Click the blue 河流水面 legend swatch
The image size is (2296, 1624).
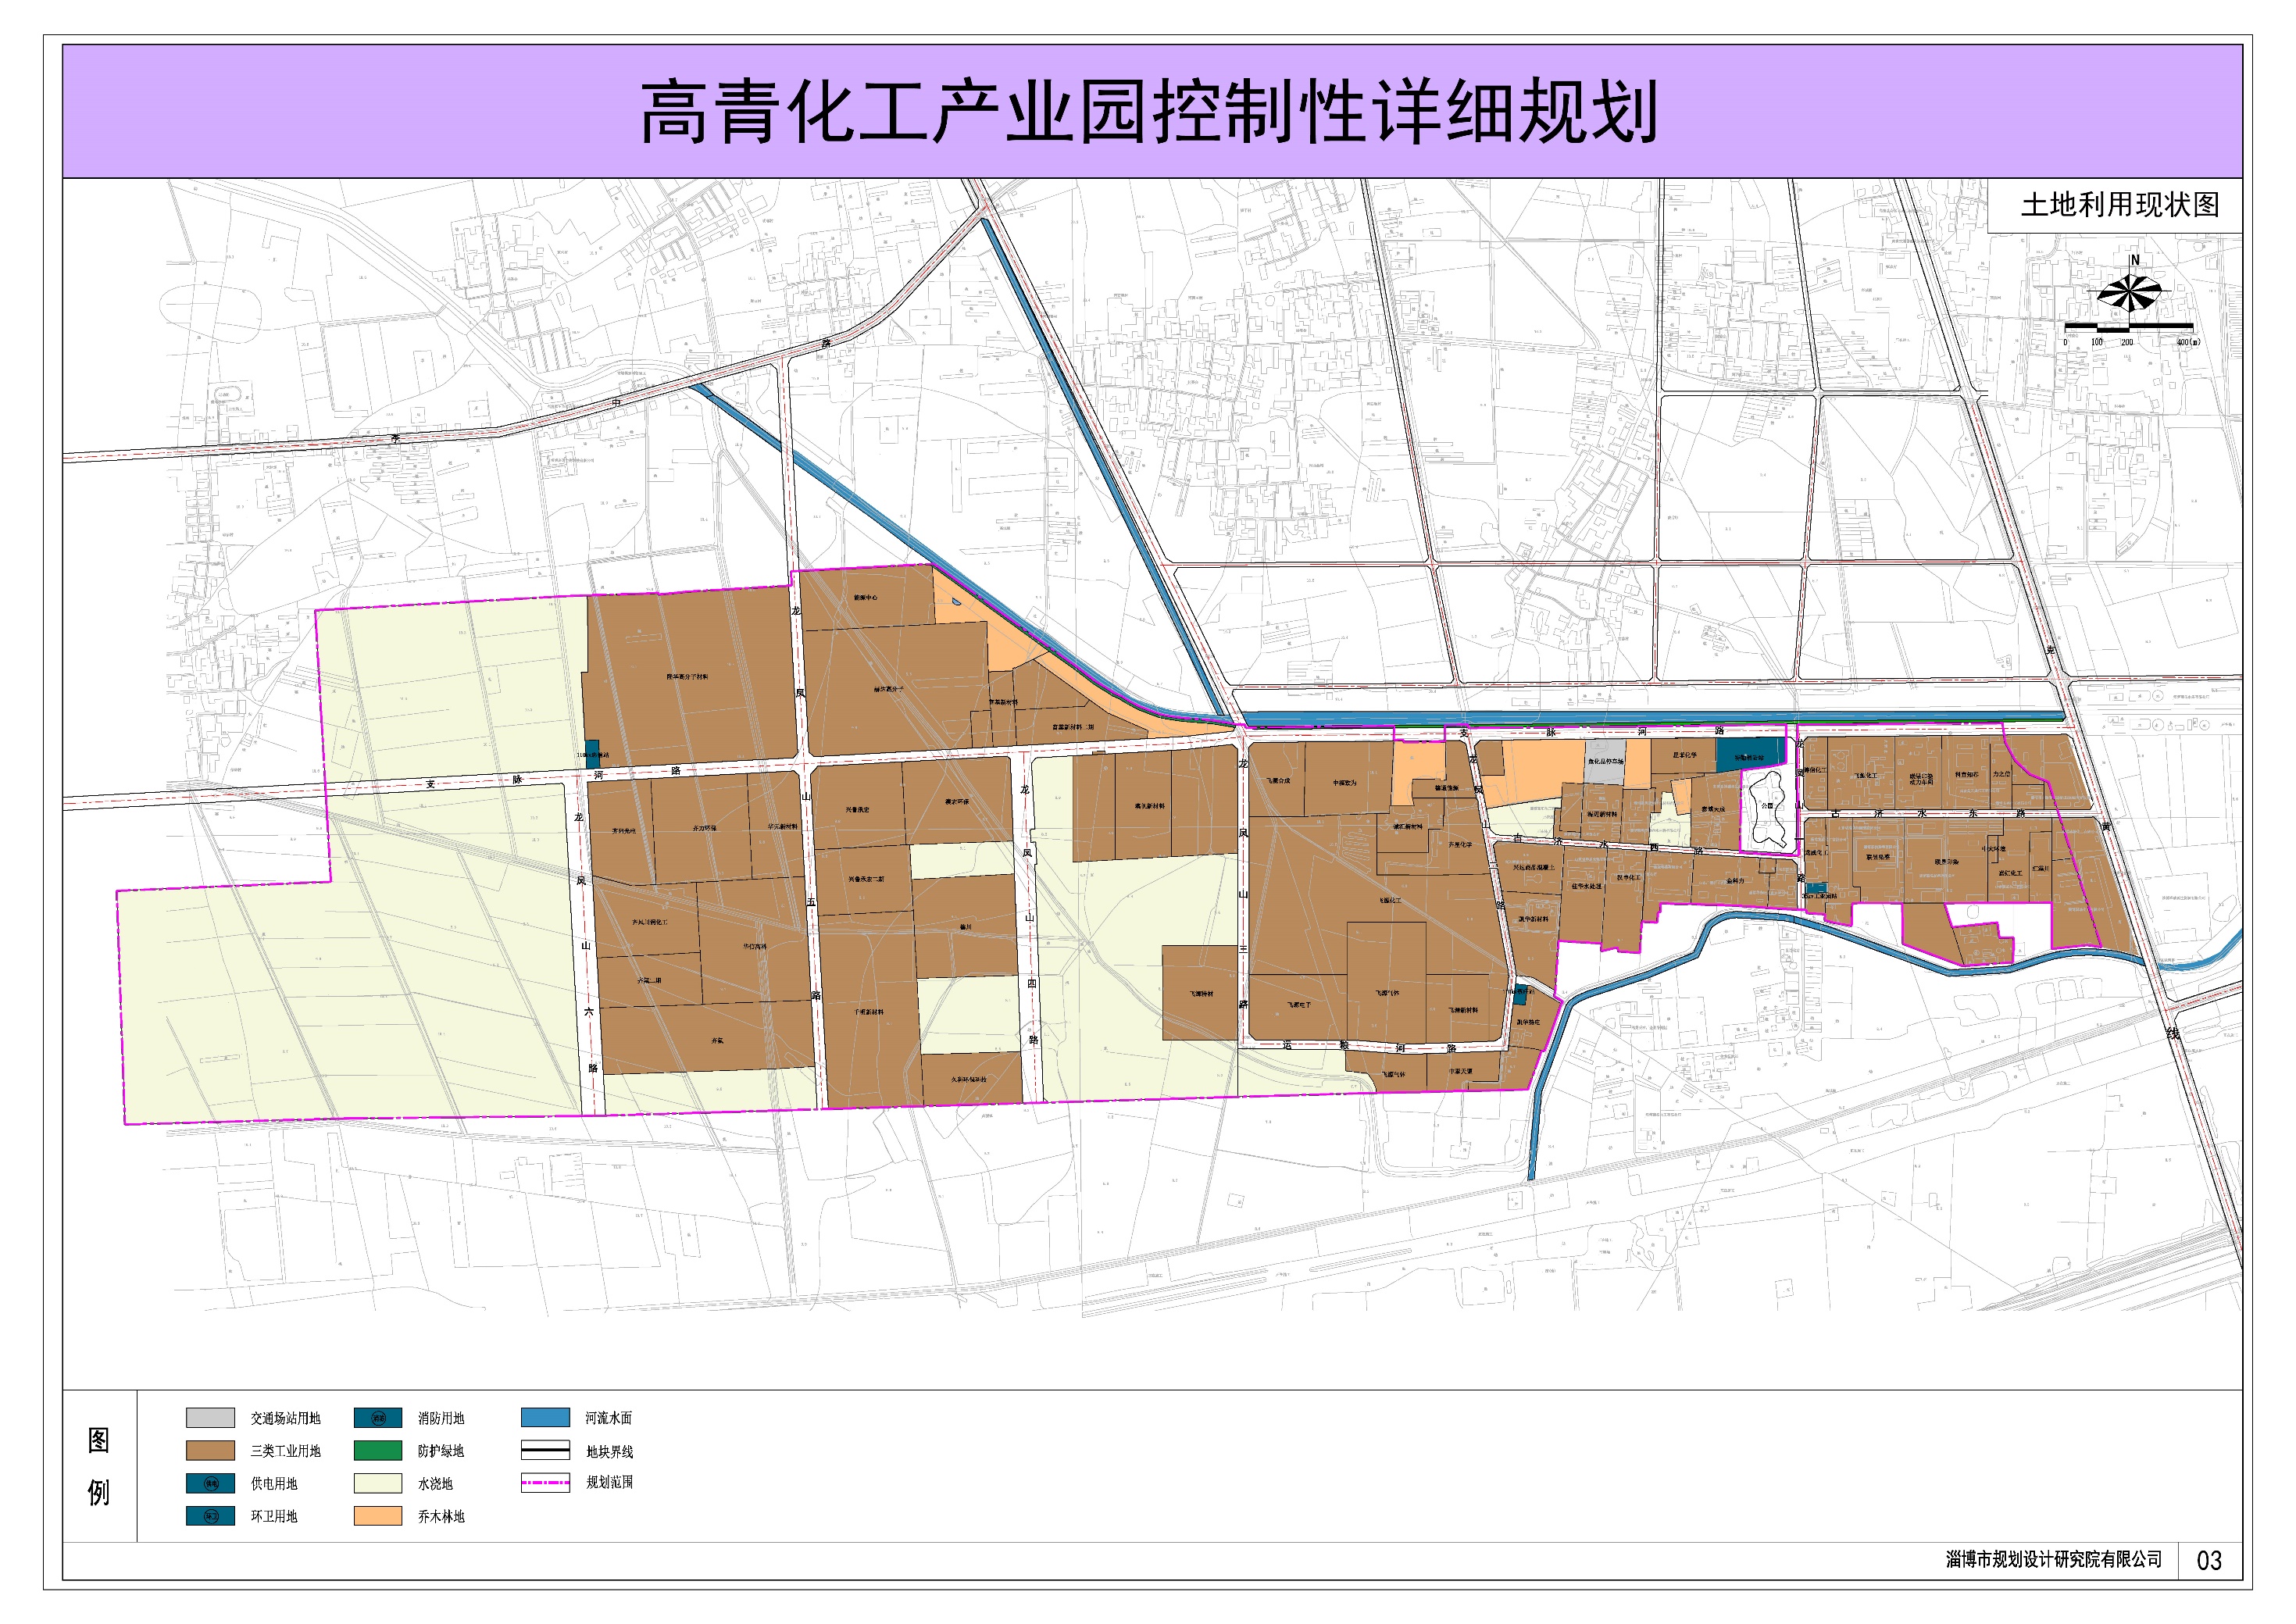coord(545,1418)
